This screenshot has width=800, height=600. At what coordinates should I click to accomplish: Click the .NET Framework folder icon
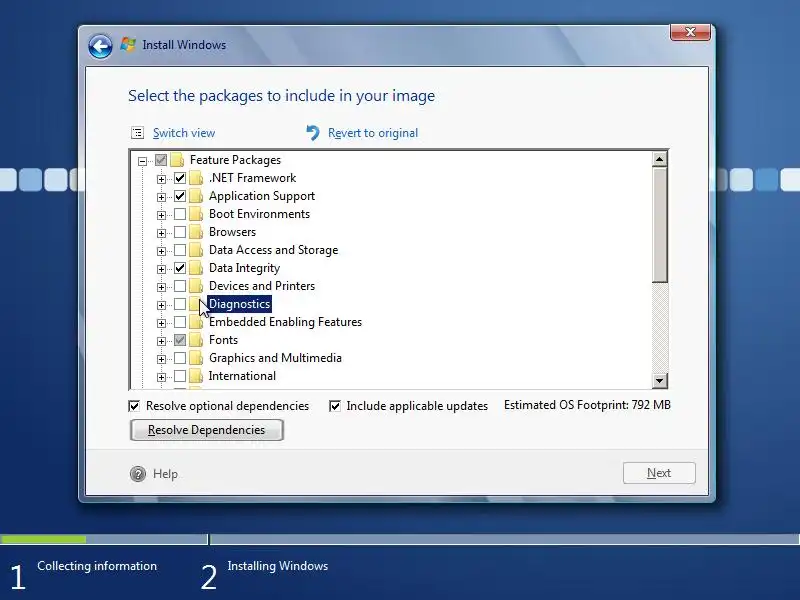click(x=196, y=178)
